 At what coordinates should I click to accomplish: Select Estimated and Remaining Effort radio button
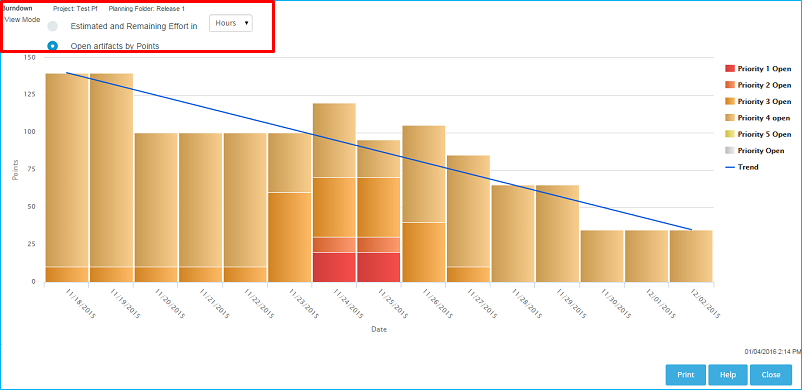tap(52, 26)
